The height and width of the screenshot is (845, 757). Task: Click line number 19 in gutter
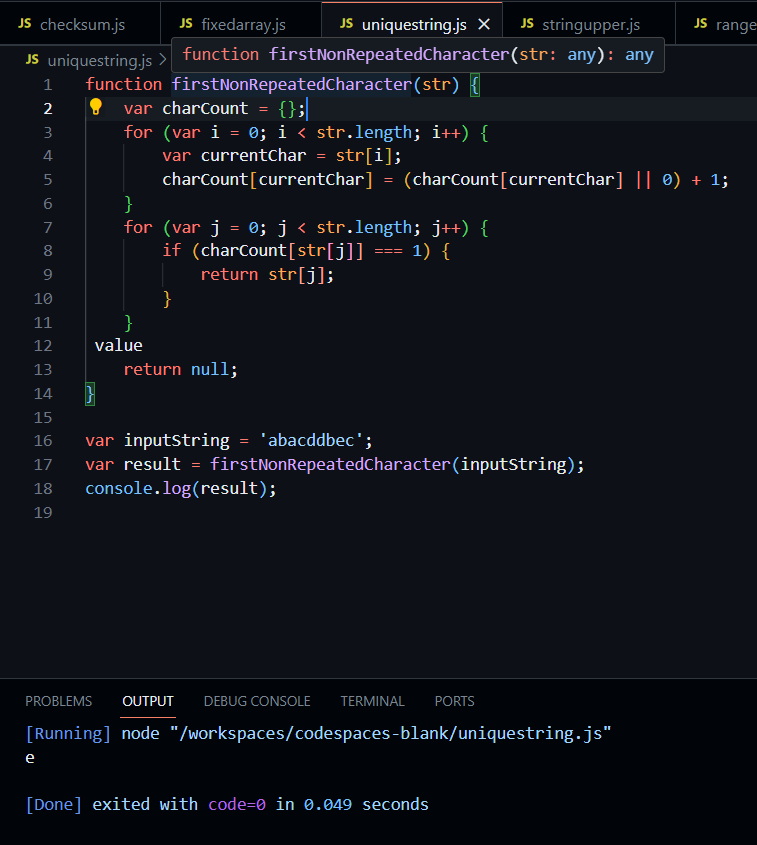tap(43, 512)
